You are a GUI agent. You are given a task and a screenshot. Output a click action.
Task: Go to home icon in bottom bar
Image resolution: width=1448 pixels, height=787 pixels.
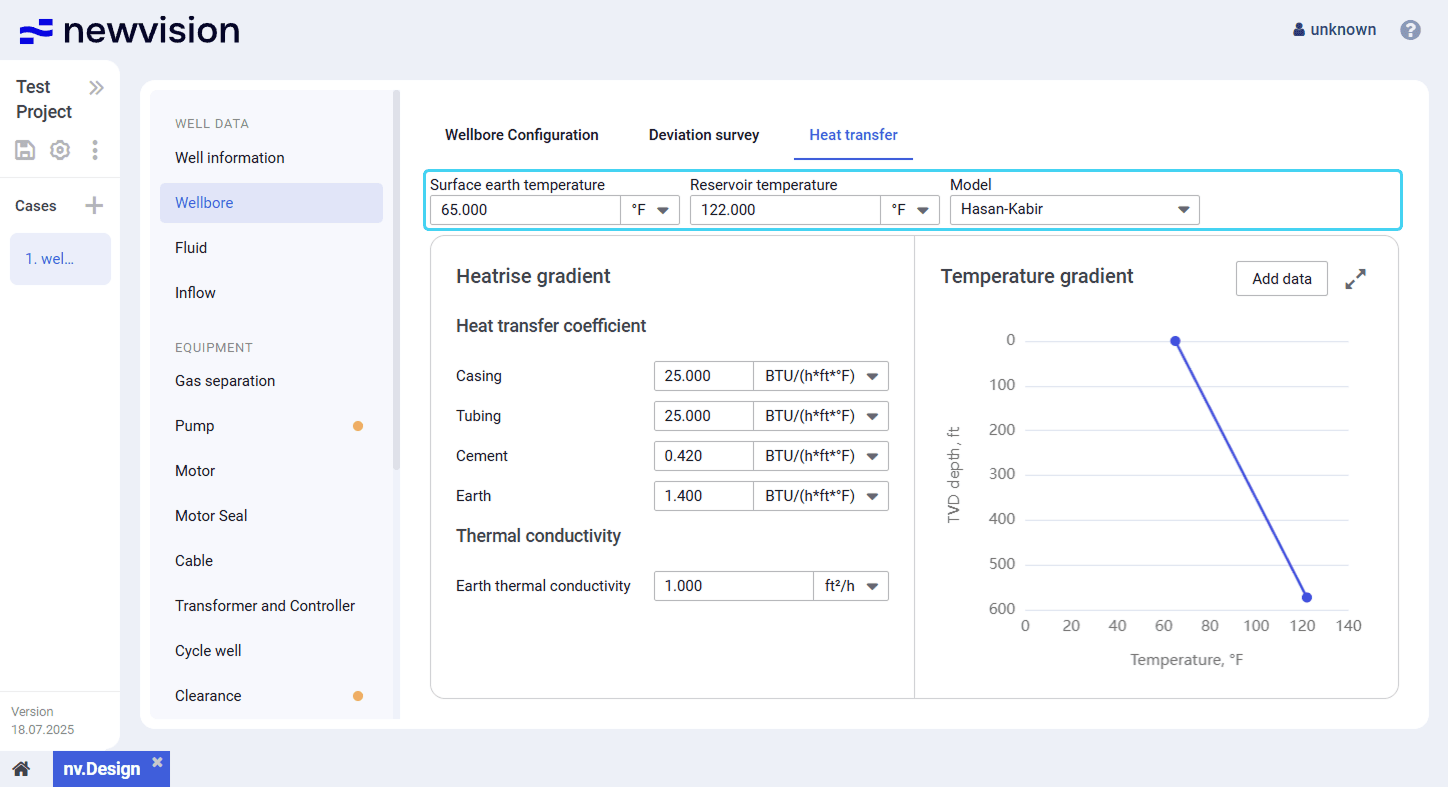[x=21, y=769]
